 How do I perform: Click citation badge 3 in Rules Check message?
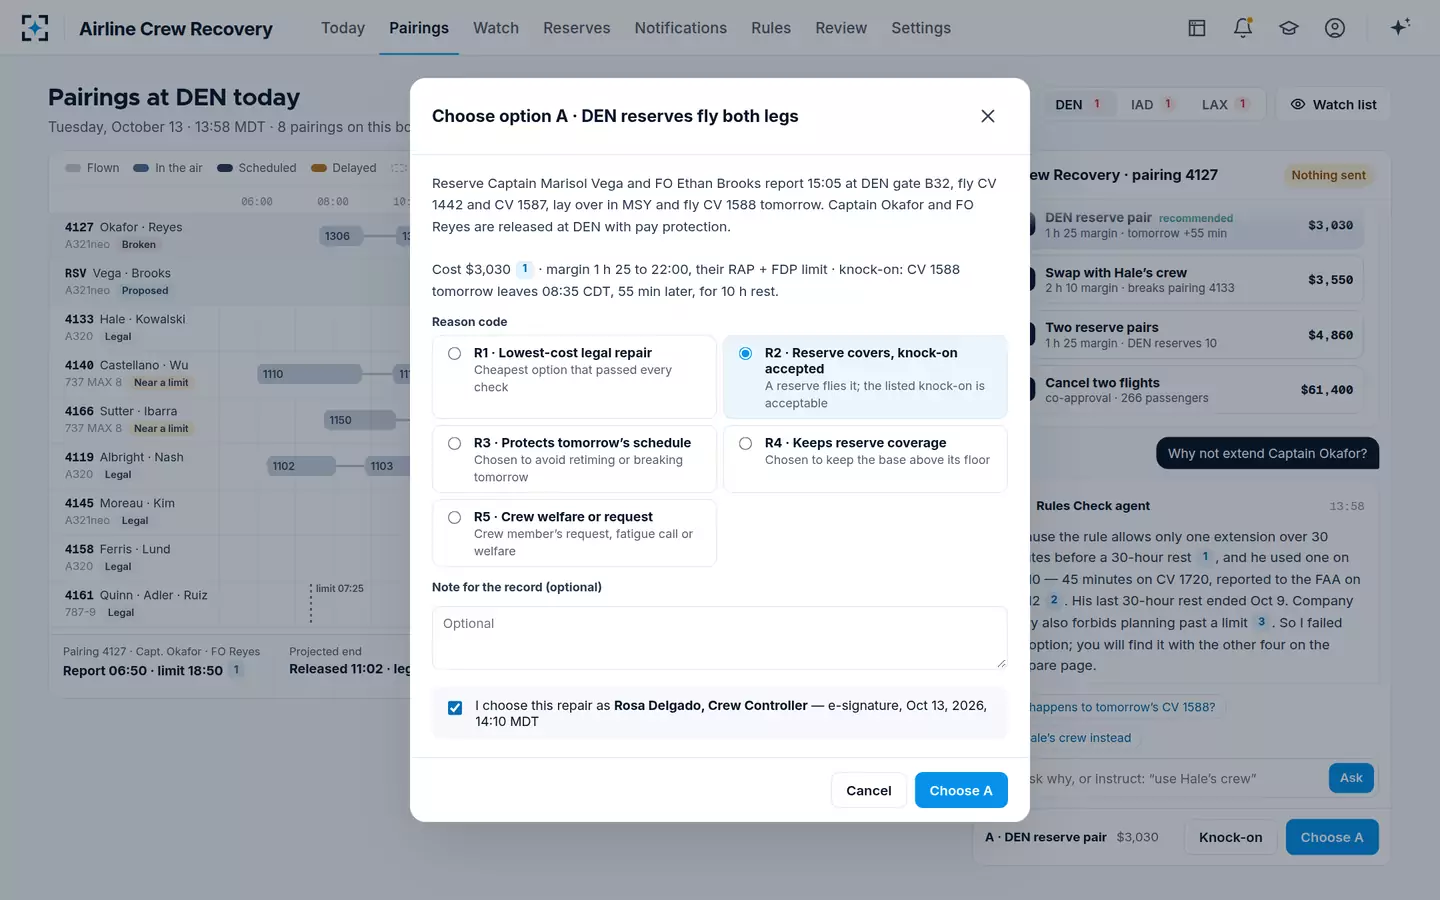1261,622
